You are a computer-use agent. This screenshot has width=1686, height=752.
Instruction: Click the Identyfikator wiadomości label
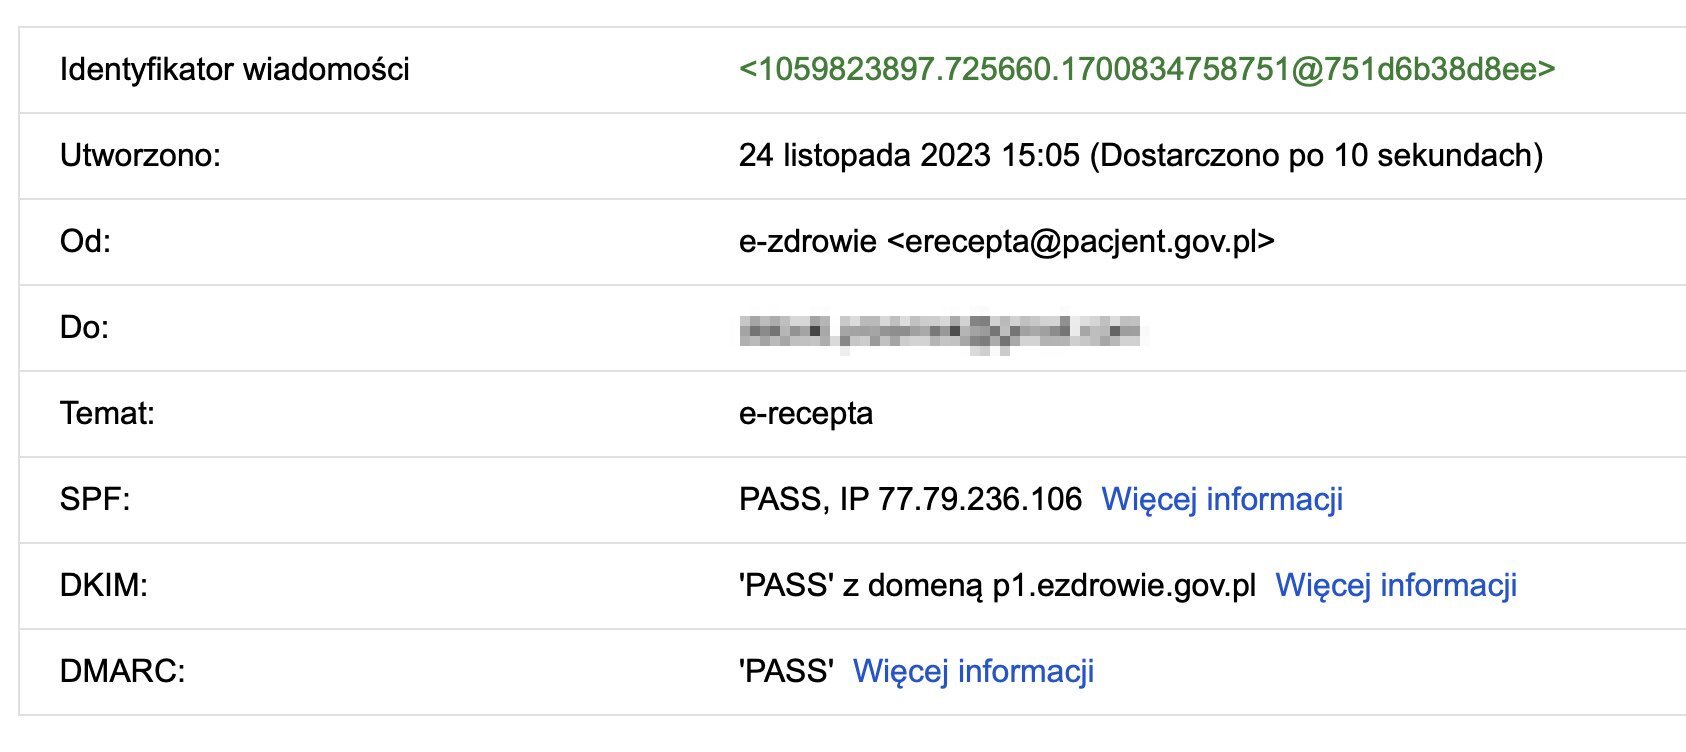pyautogui.click(x=235, y=69)
